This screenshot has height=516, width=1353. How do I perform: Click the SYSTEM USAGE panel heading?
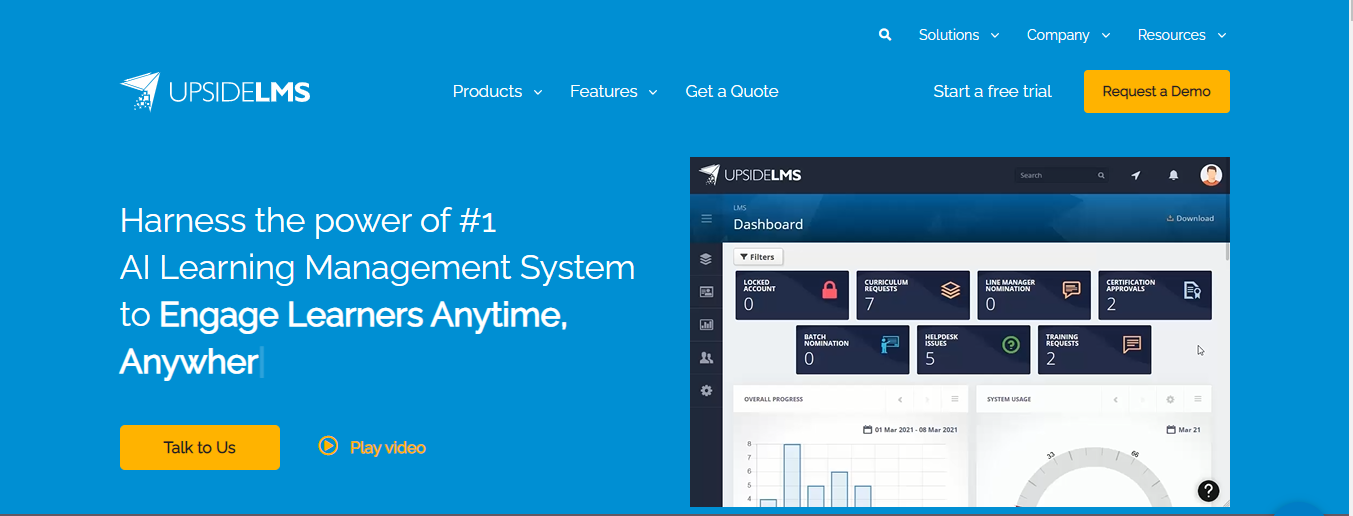[x=1009, y=399]
